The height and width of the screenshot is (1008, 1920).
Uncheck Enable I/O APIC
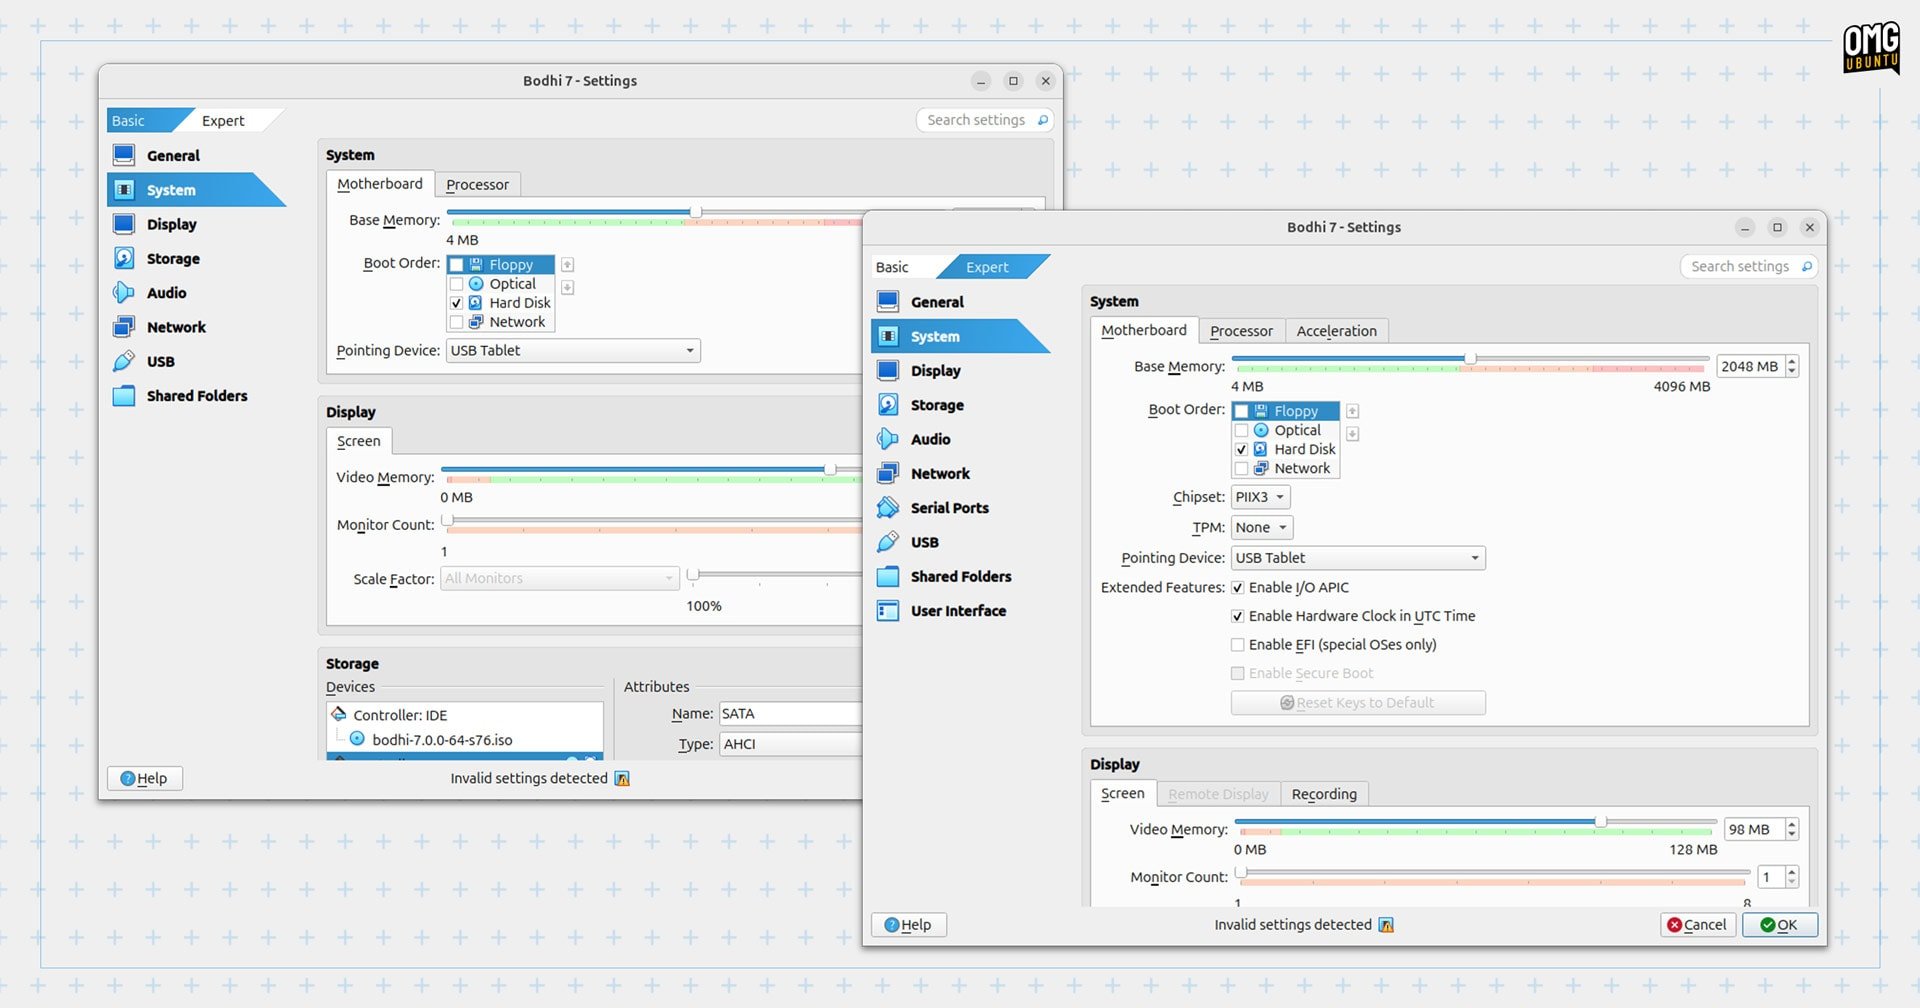[x=1238, y=588]
